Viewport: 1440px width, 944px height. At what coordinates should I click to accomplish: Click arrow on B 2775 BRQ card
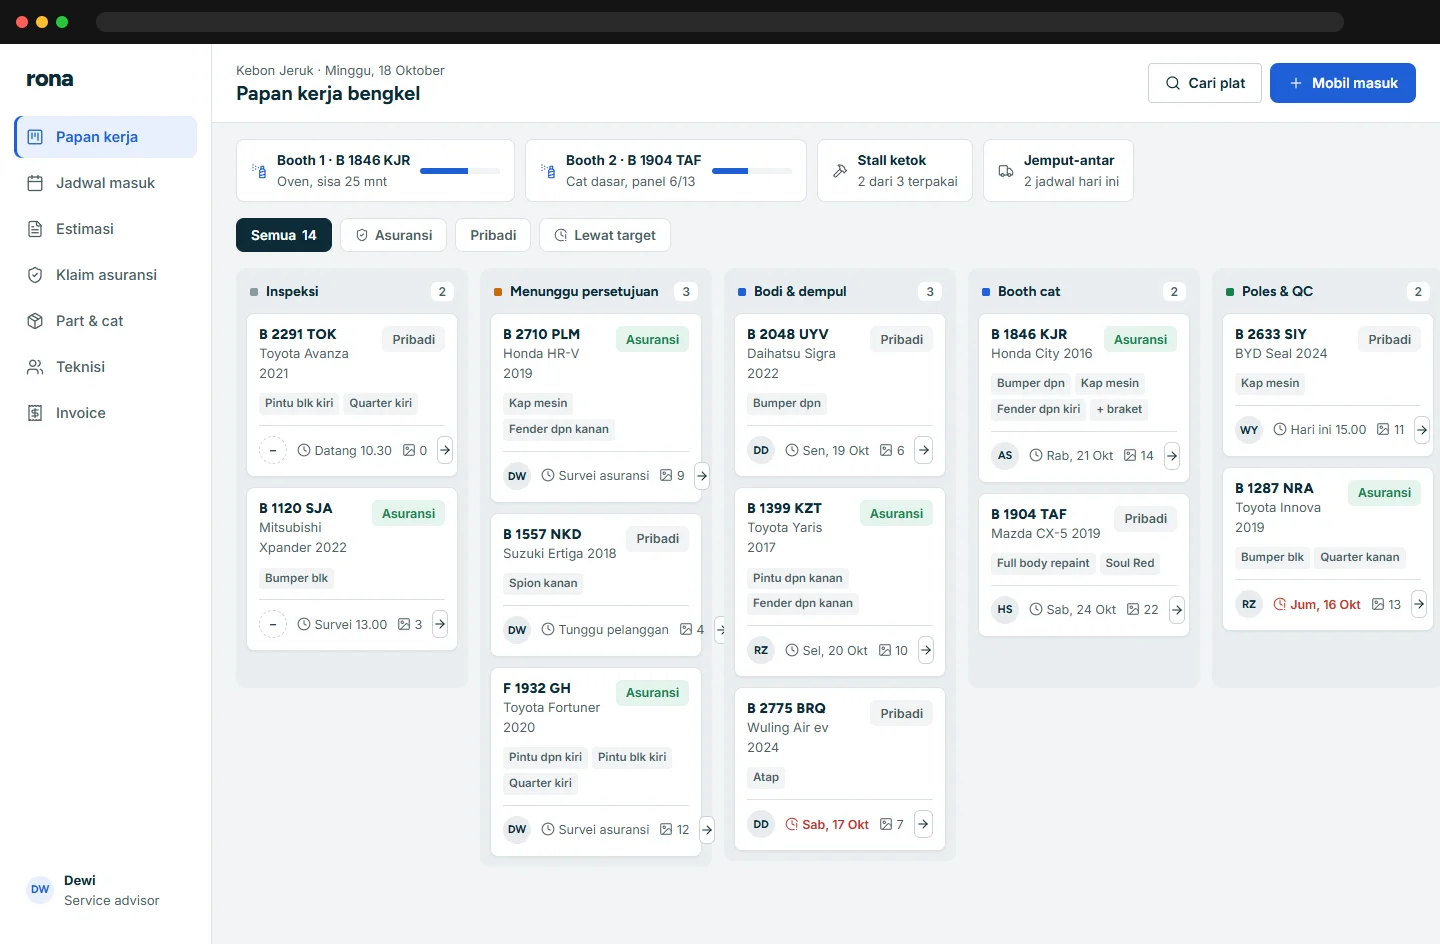coord(923,824)
